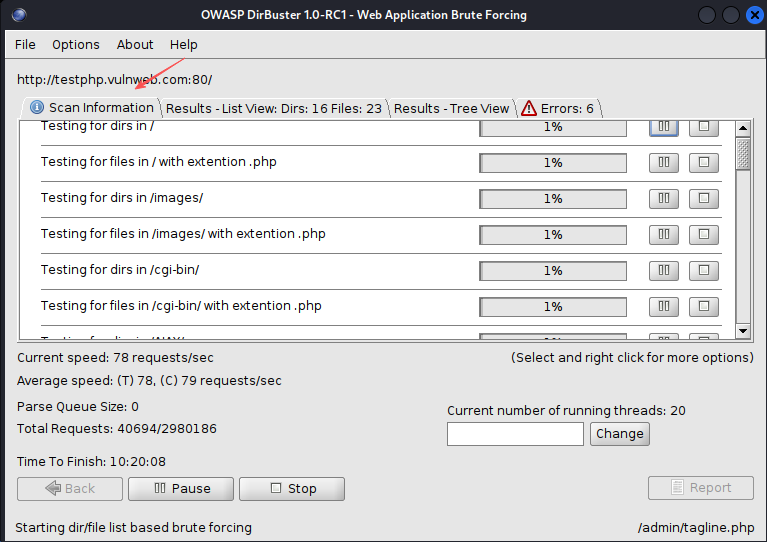Click 'Current number of running threads: 20' label
Viewport: 767px width, 542px height.
coord(566,410)
